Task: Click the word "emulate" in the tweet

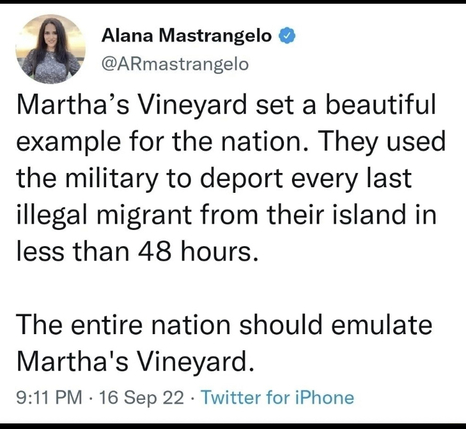Action: tap(382, 325)
